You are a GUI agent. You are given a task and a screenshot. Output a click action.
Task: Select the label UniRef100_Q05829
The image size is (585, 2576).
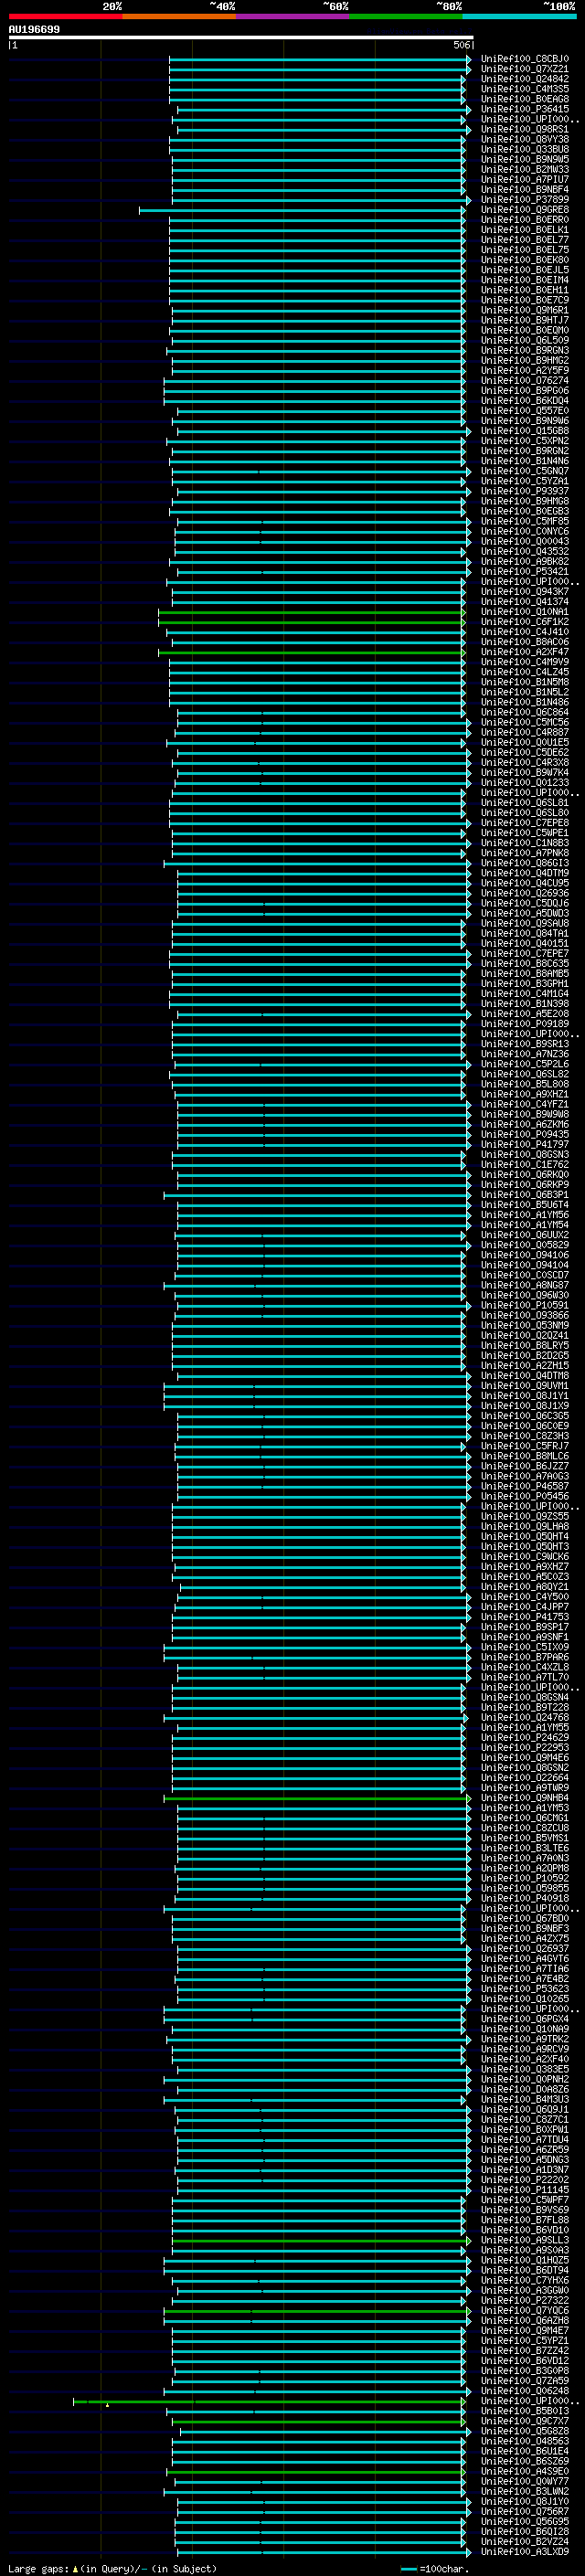click(524, 1245)
